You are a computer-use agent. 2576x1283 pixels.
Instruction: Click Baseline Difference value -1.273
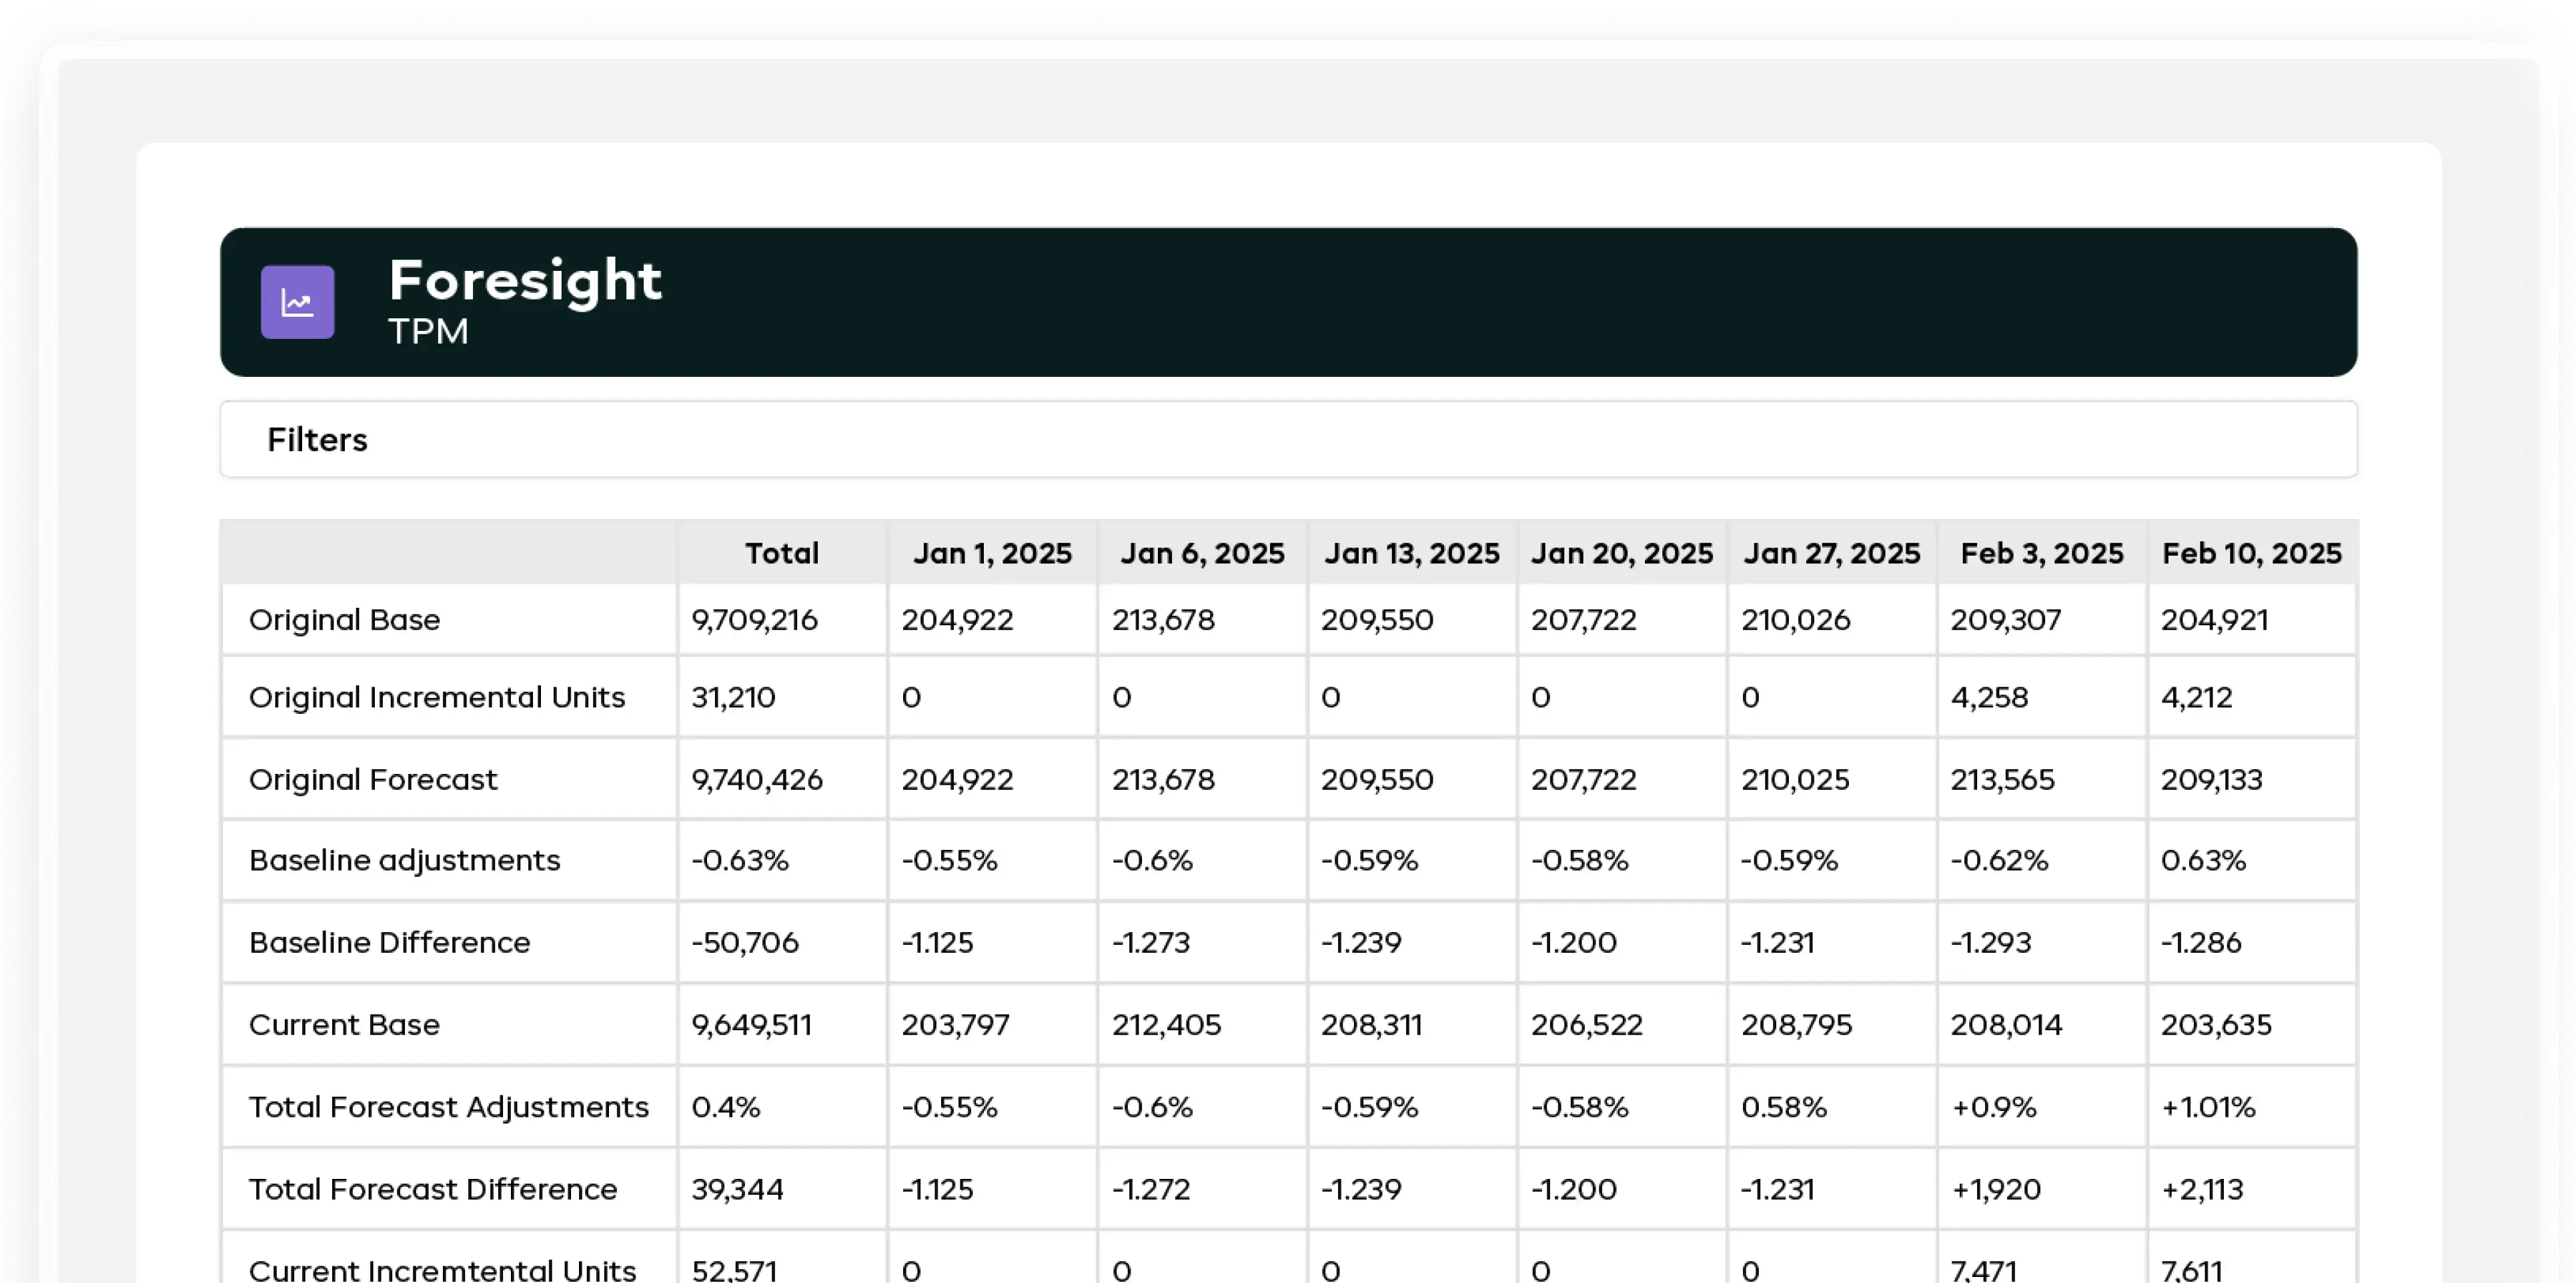point(1151,942)
